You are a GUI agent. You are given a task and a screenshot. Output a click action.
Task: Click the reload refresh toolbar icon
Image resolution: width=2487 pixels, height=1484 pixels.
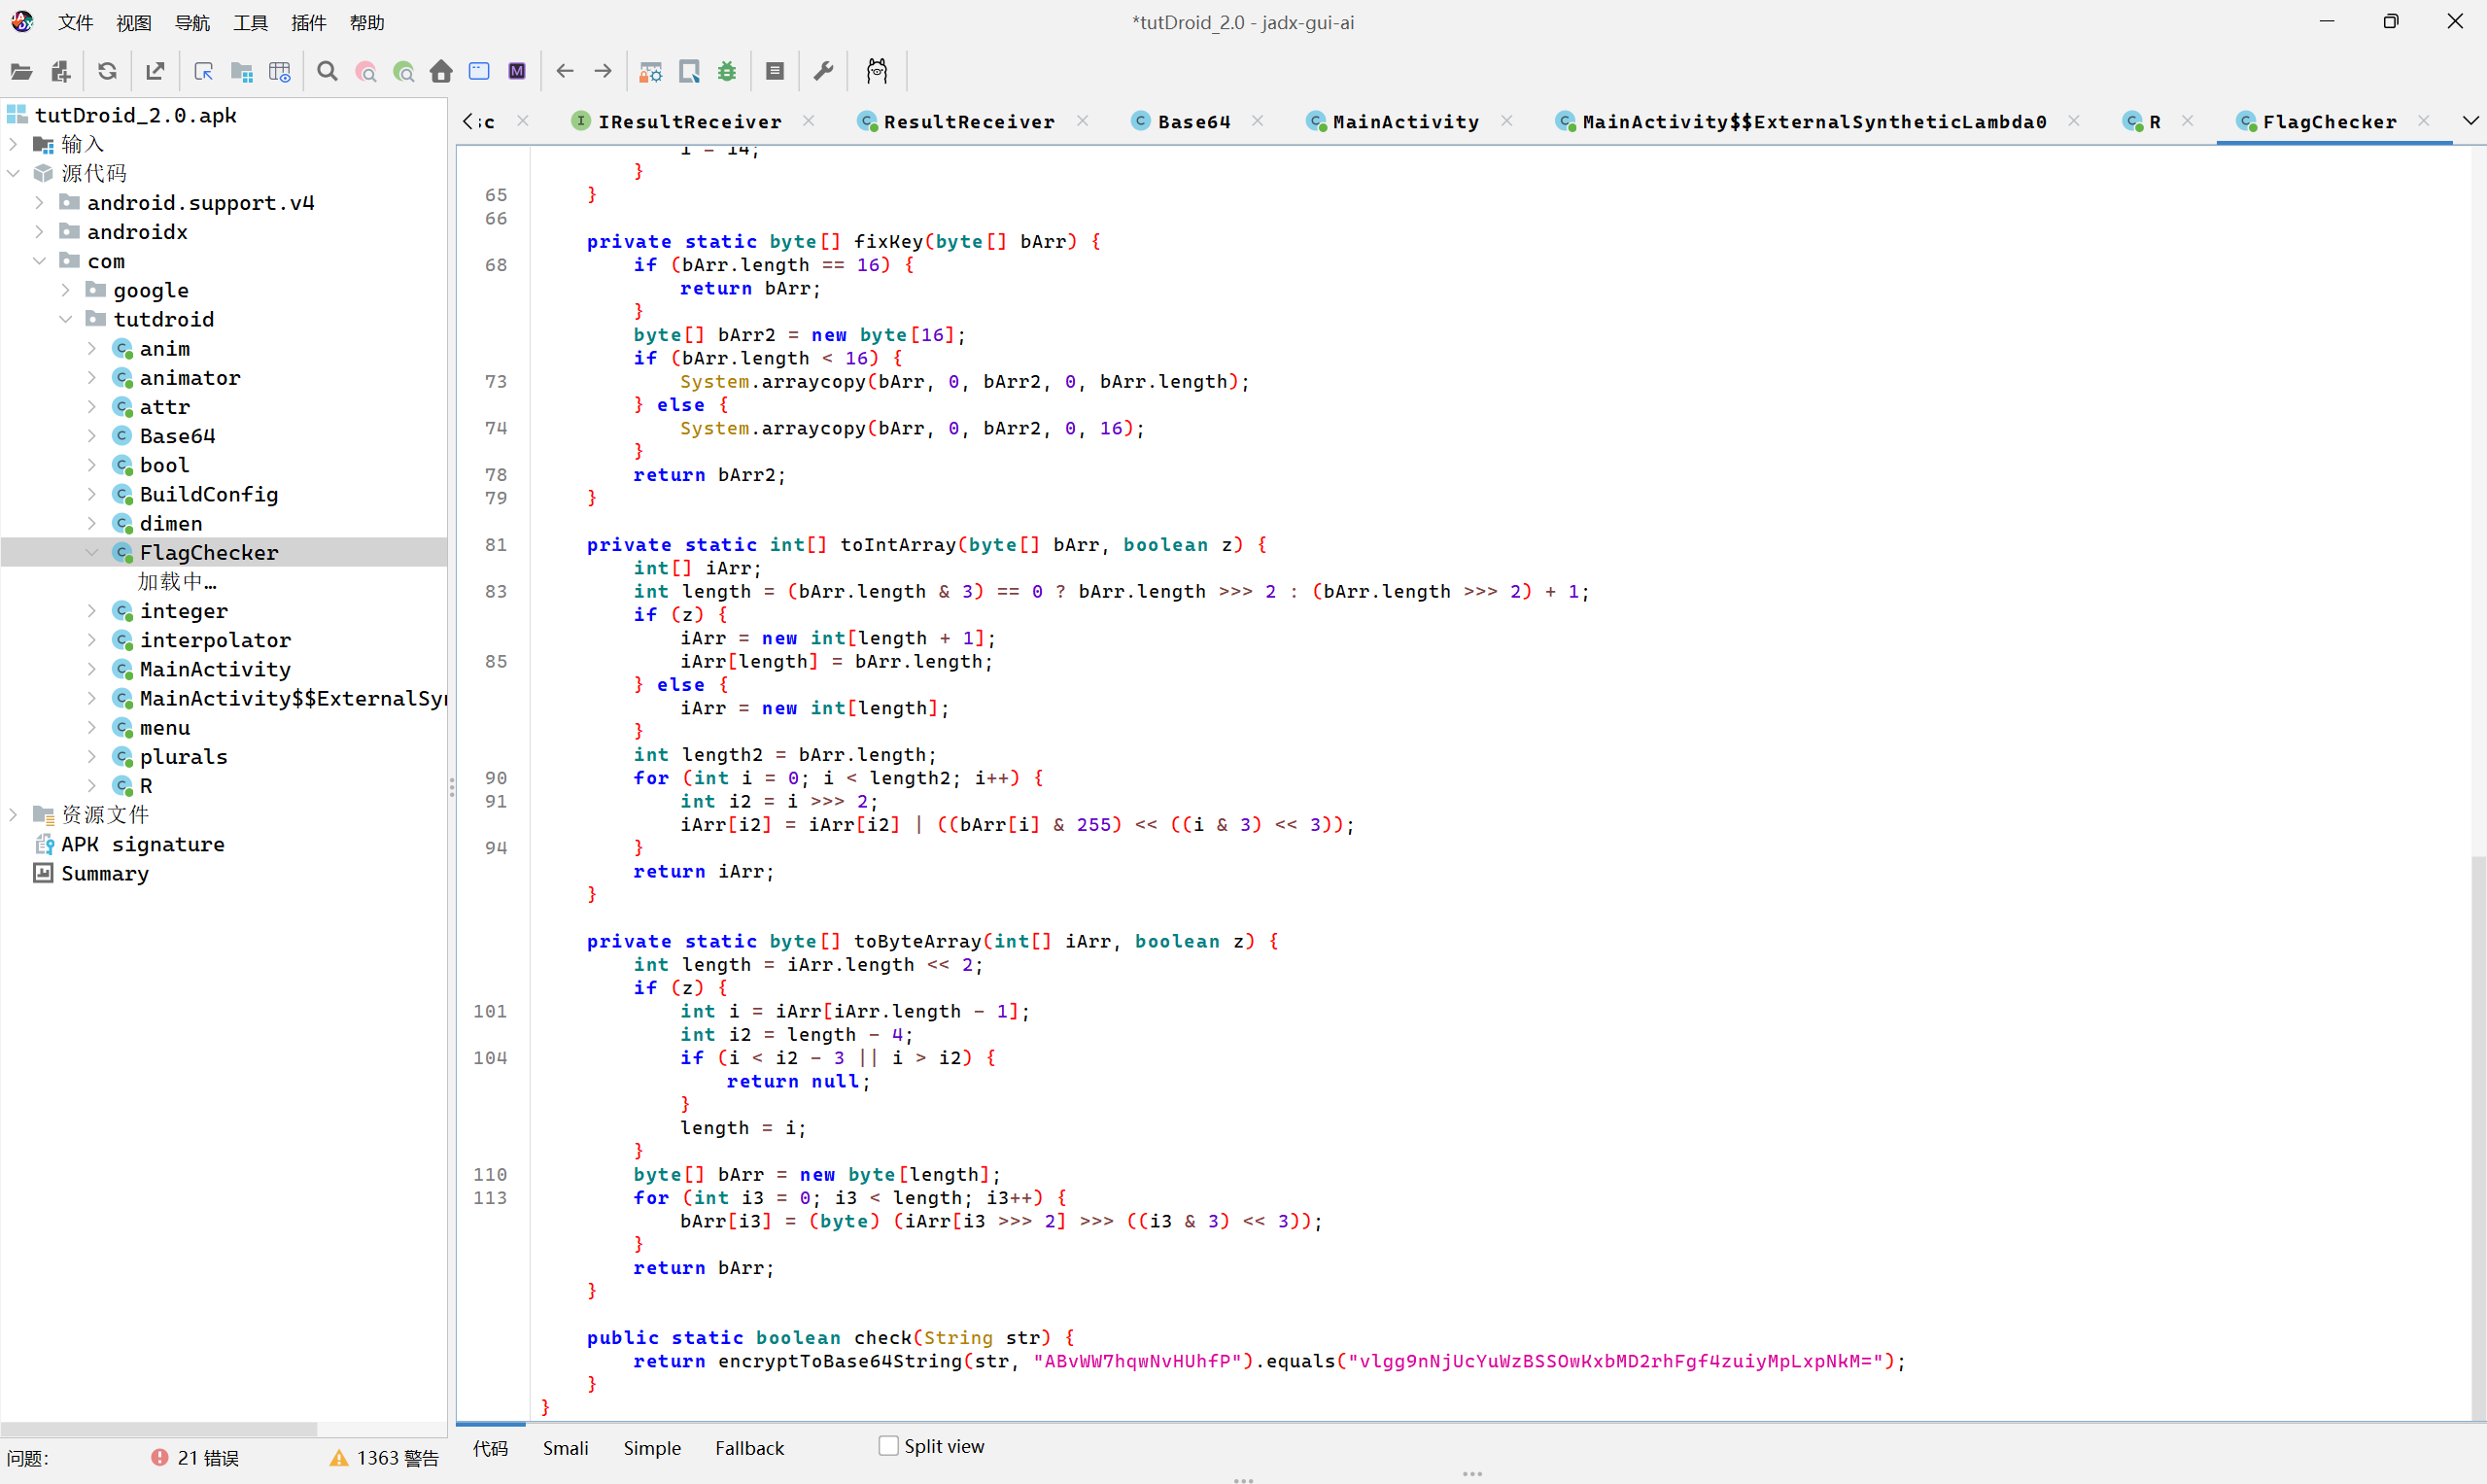click(107, 71)
